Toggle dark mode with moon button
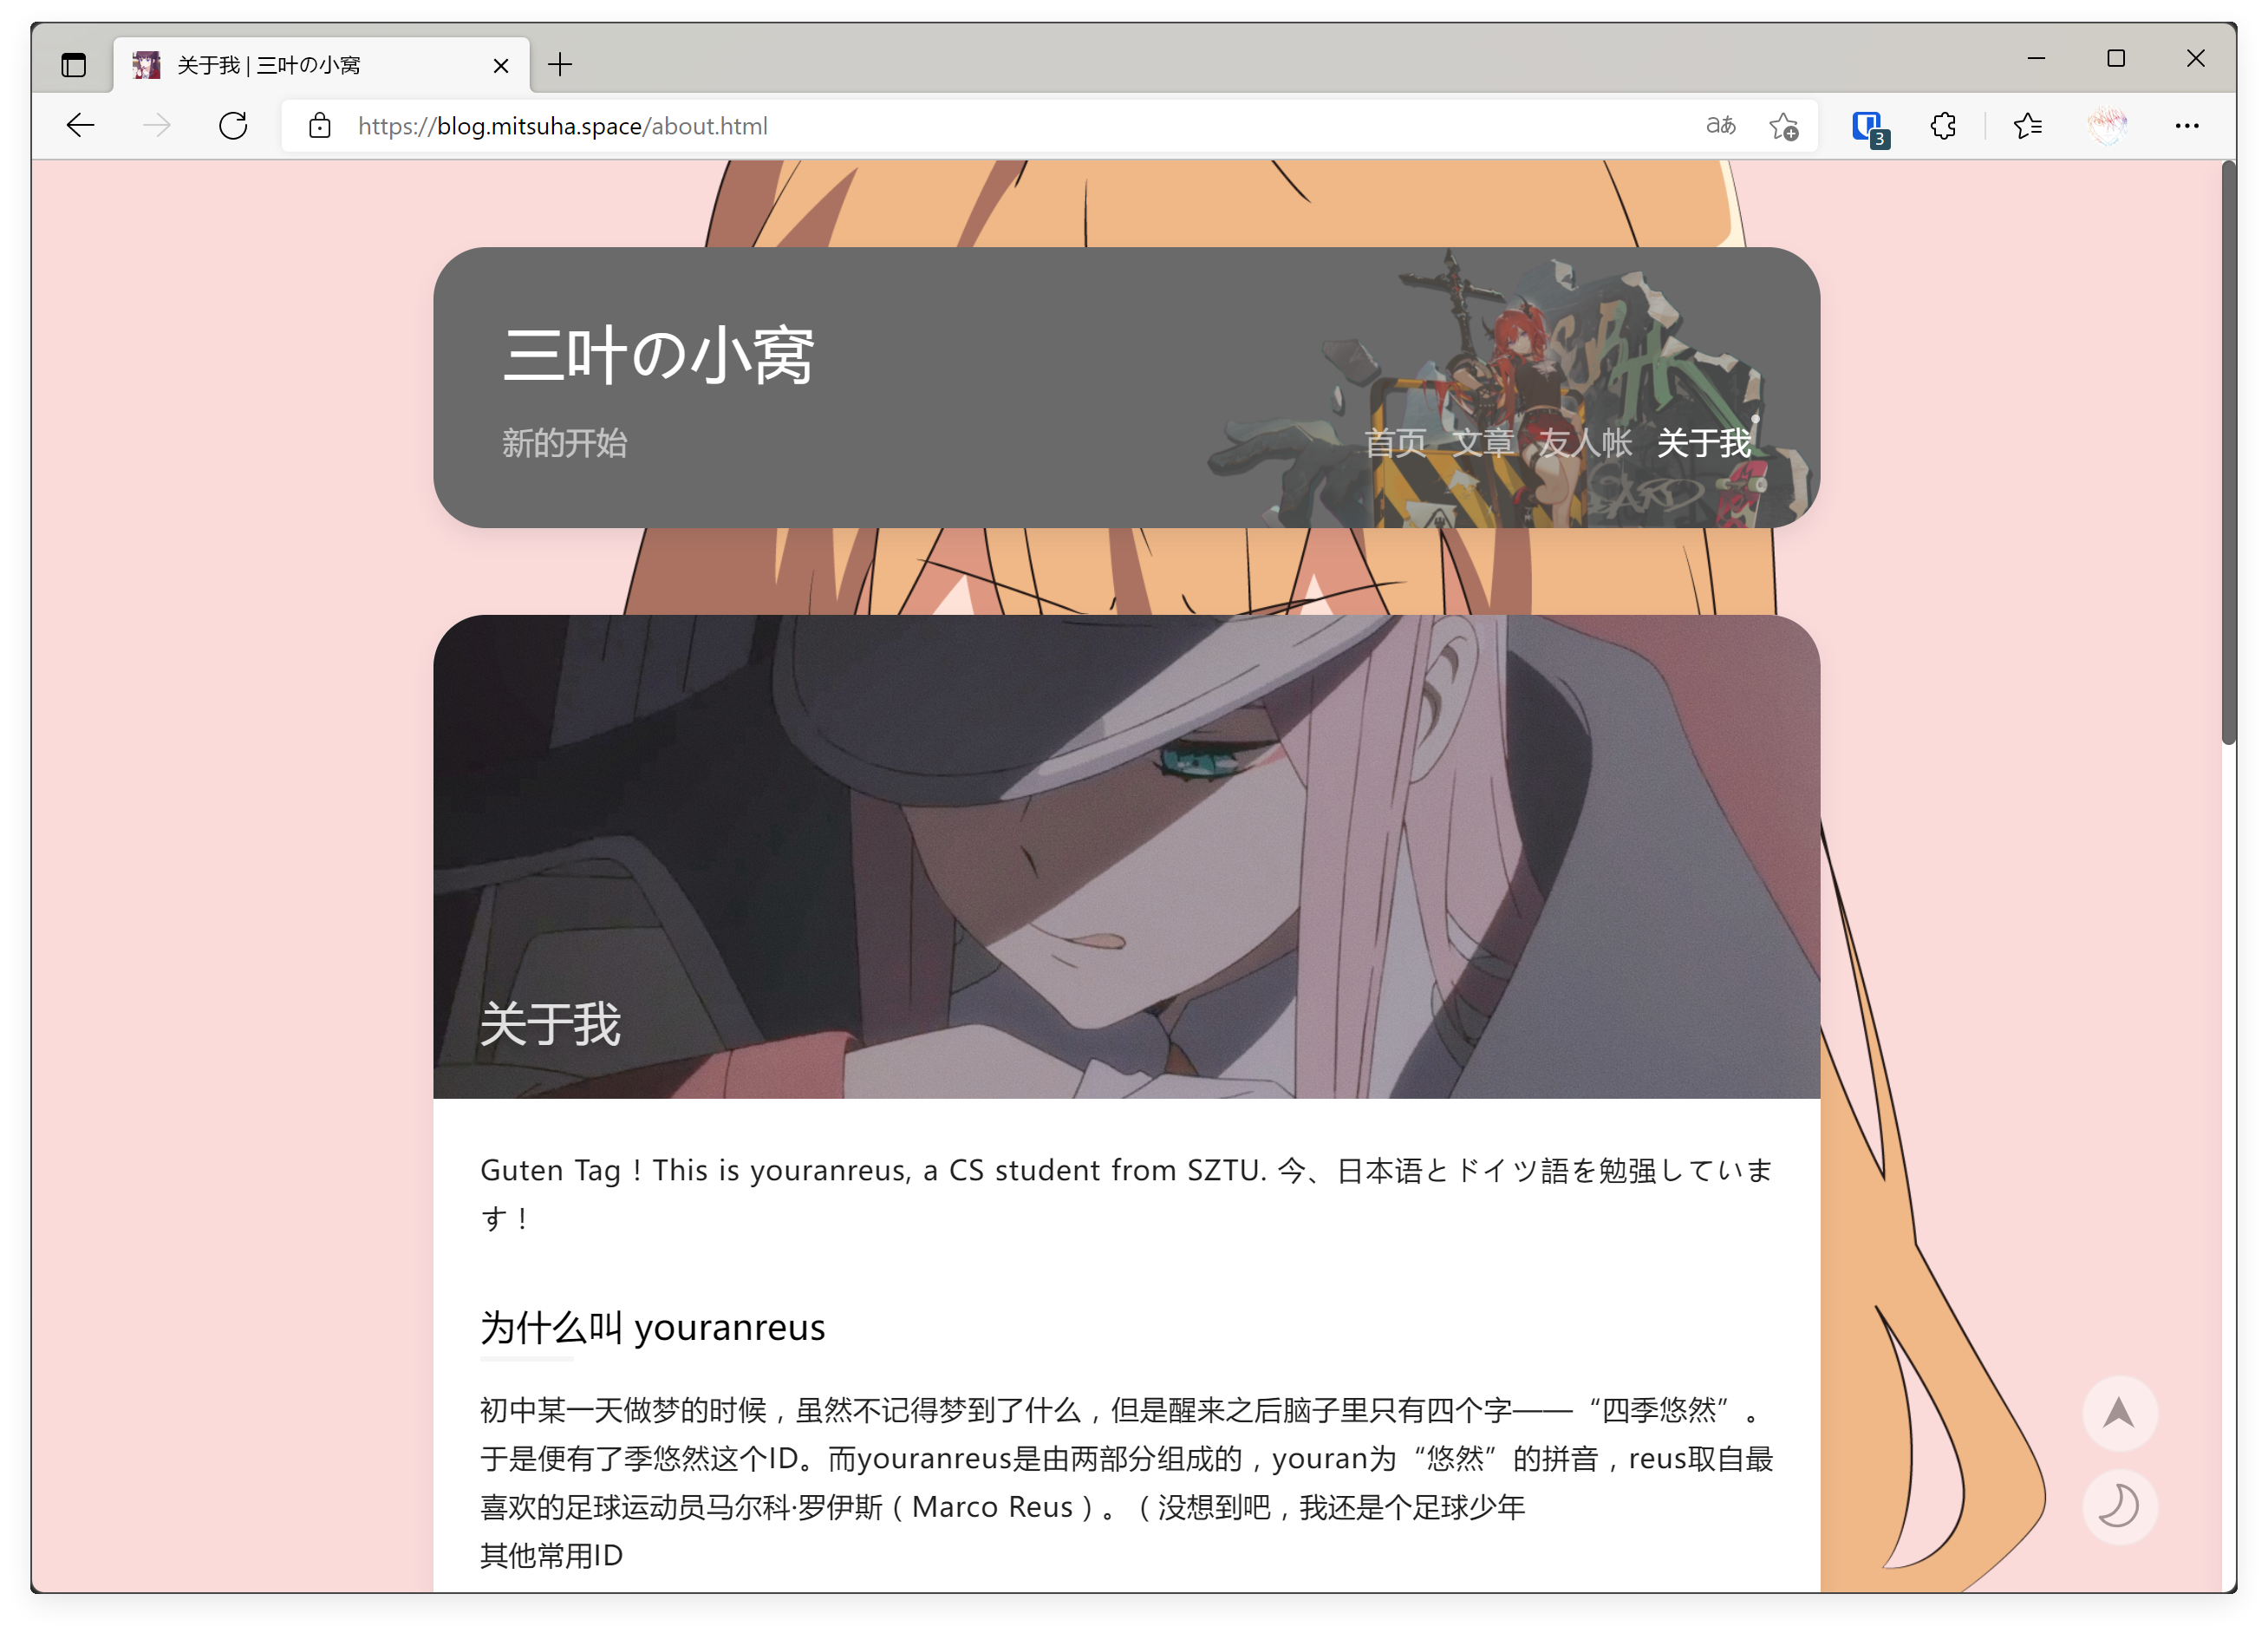 click(x=2119, y=1506)
